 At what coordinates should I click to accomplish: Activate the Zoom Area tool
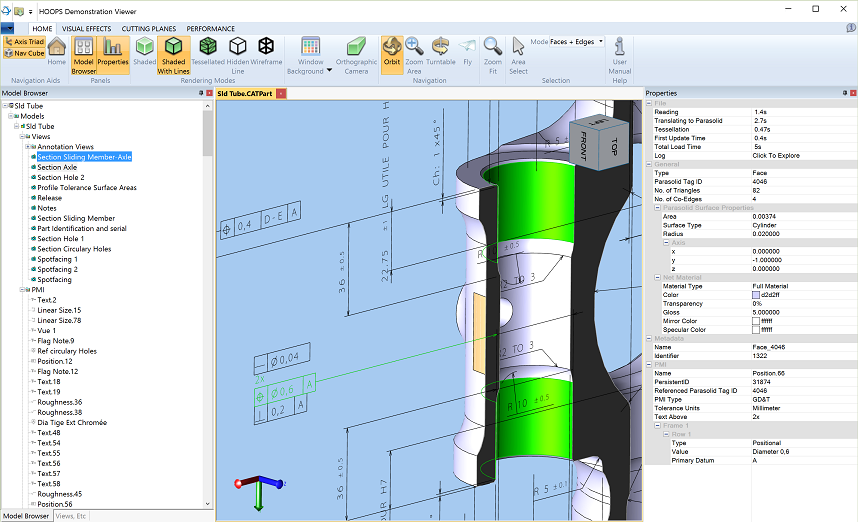[414, 50]
